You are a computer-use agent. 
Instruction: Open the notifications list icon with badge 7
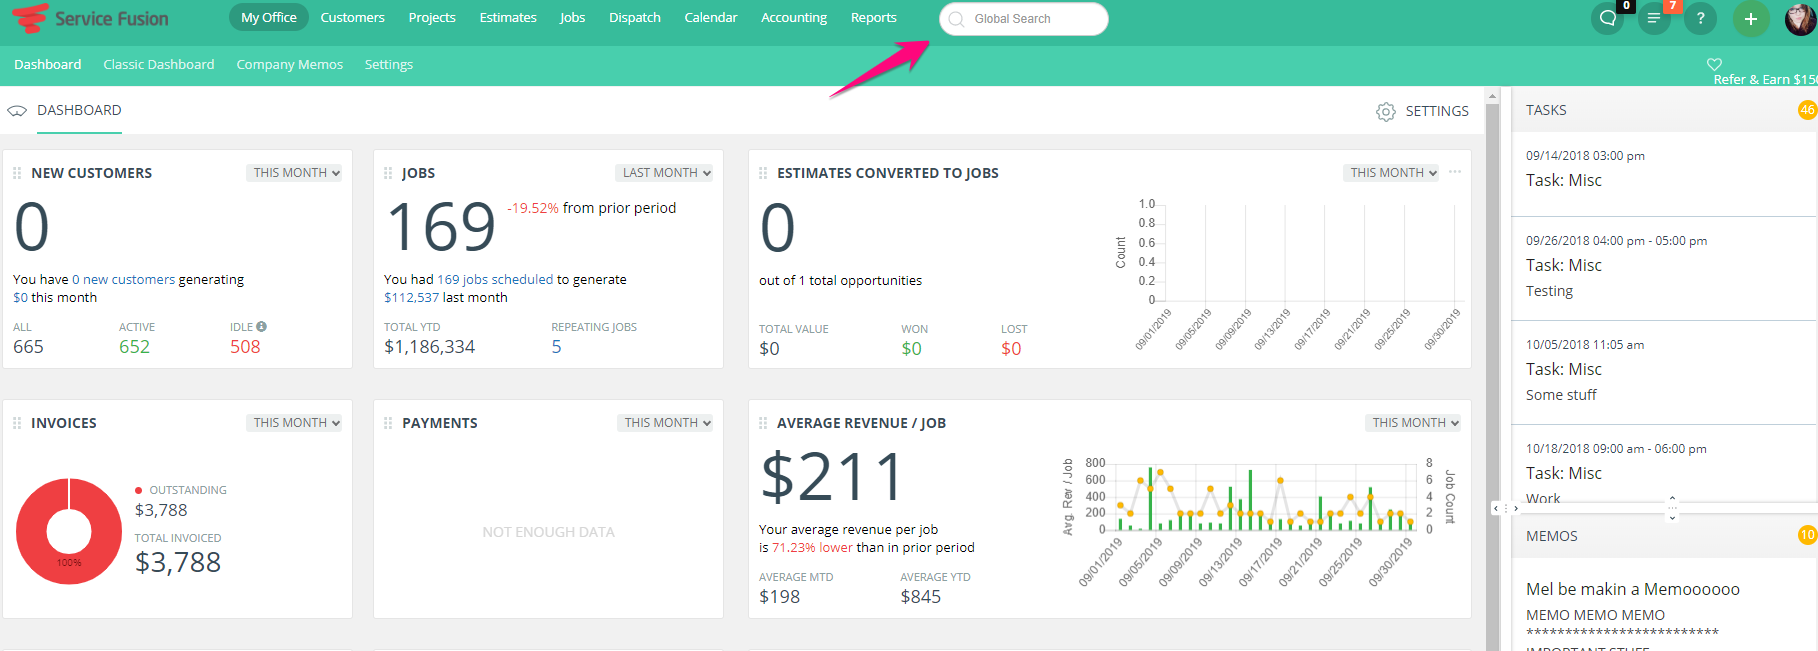tap(1654, 18)
